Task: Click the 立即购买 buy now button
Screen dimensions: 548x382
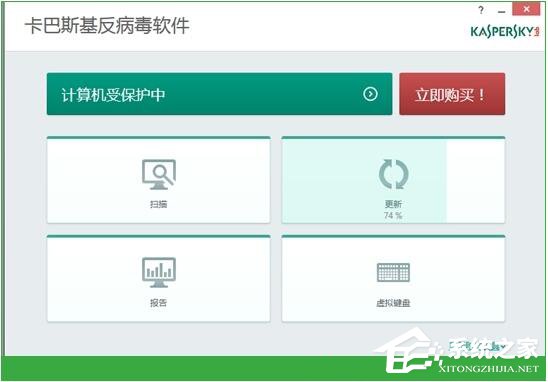Action: 452,94
